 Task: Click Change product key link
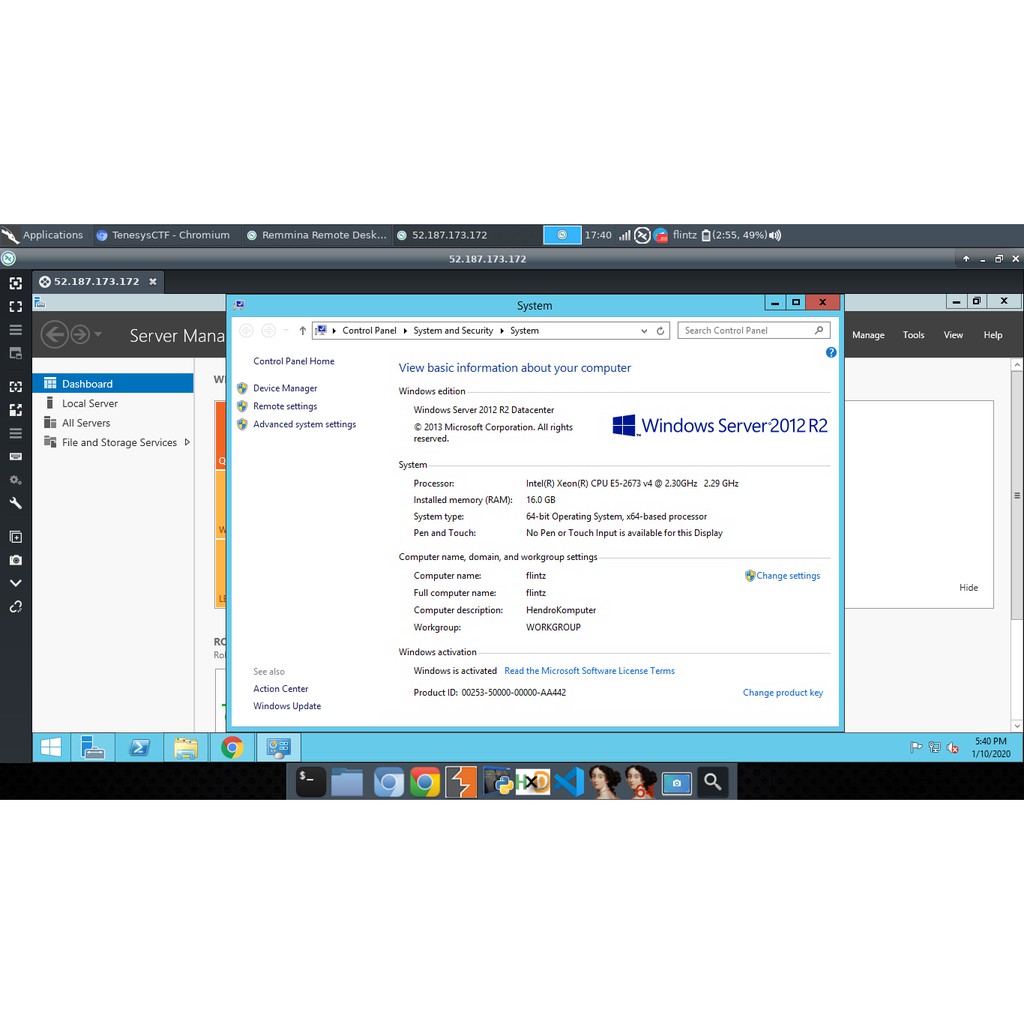point(782,692)
